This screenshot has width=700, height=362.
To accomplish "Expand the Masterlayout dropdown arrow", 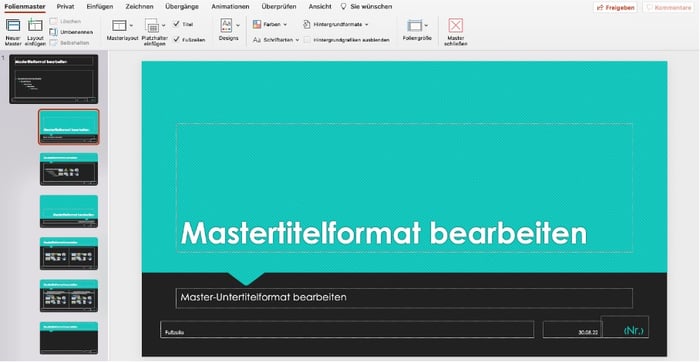I will 131,25.
